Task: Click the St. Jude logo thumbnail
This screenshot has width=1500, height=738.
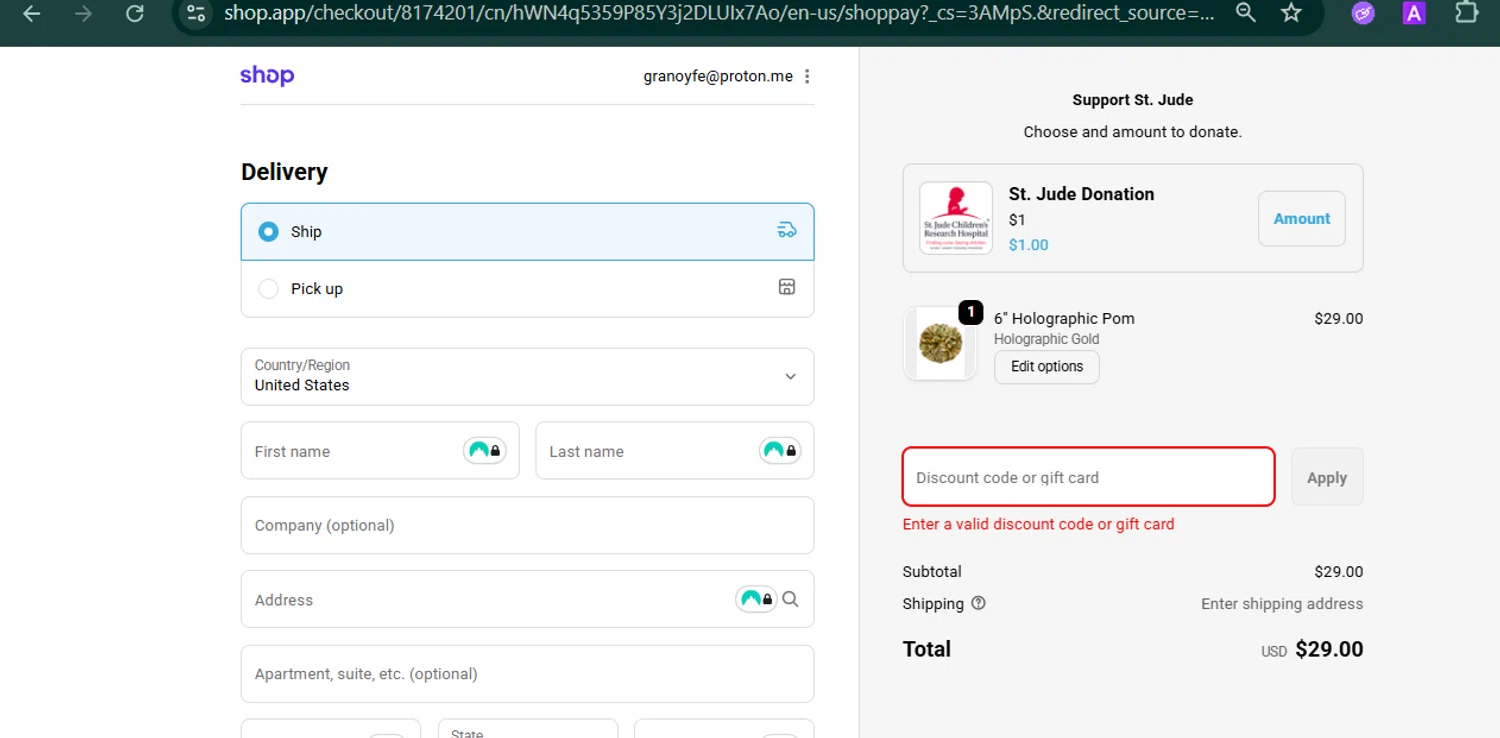Action: pyautogui.click(x=956, y=218)
